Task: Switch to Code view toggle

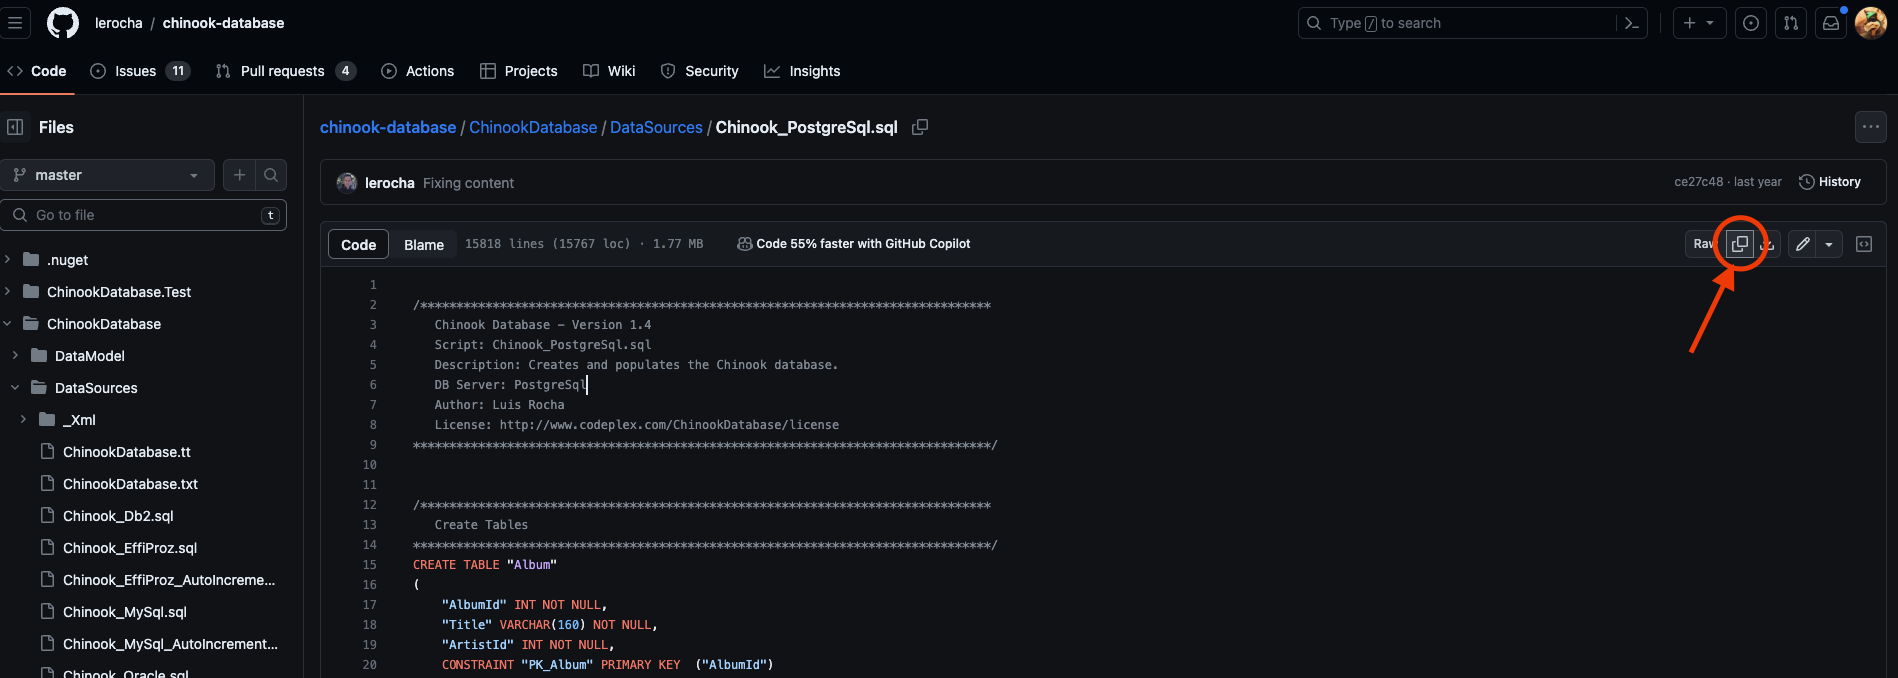Action: pos(358,244)
